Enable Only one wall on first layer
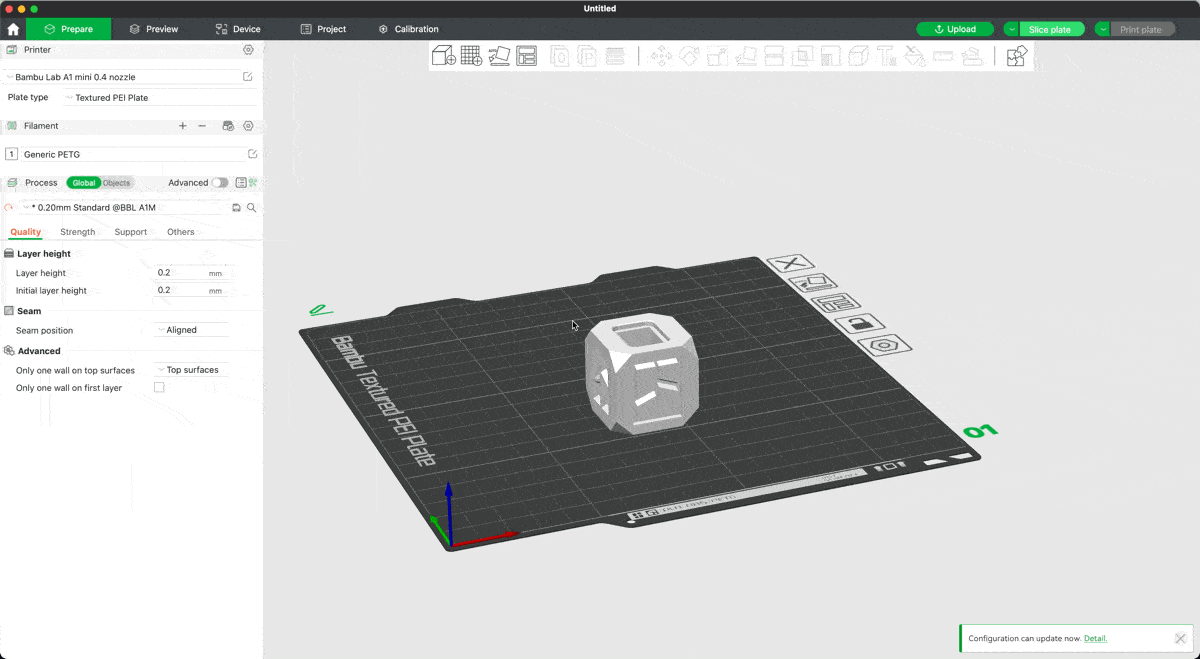 [x=159, y=388]
